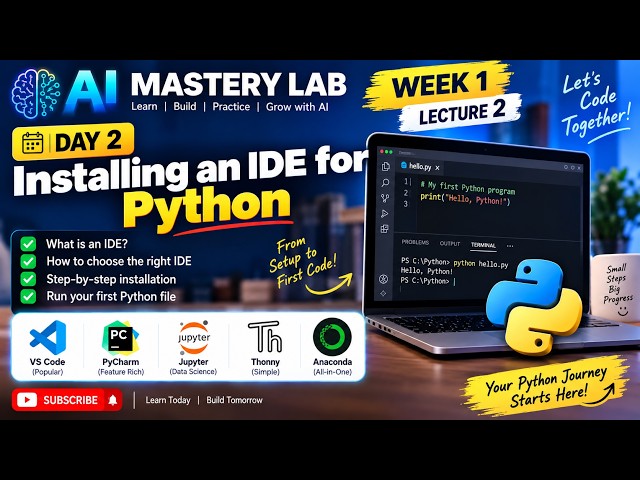Click Your Python Journey Starts Here banner
Screen dimensions: 640x480
click(546, 387)
